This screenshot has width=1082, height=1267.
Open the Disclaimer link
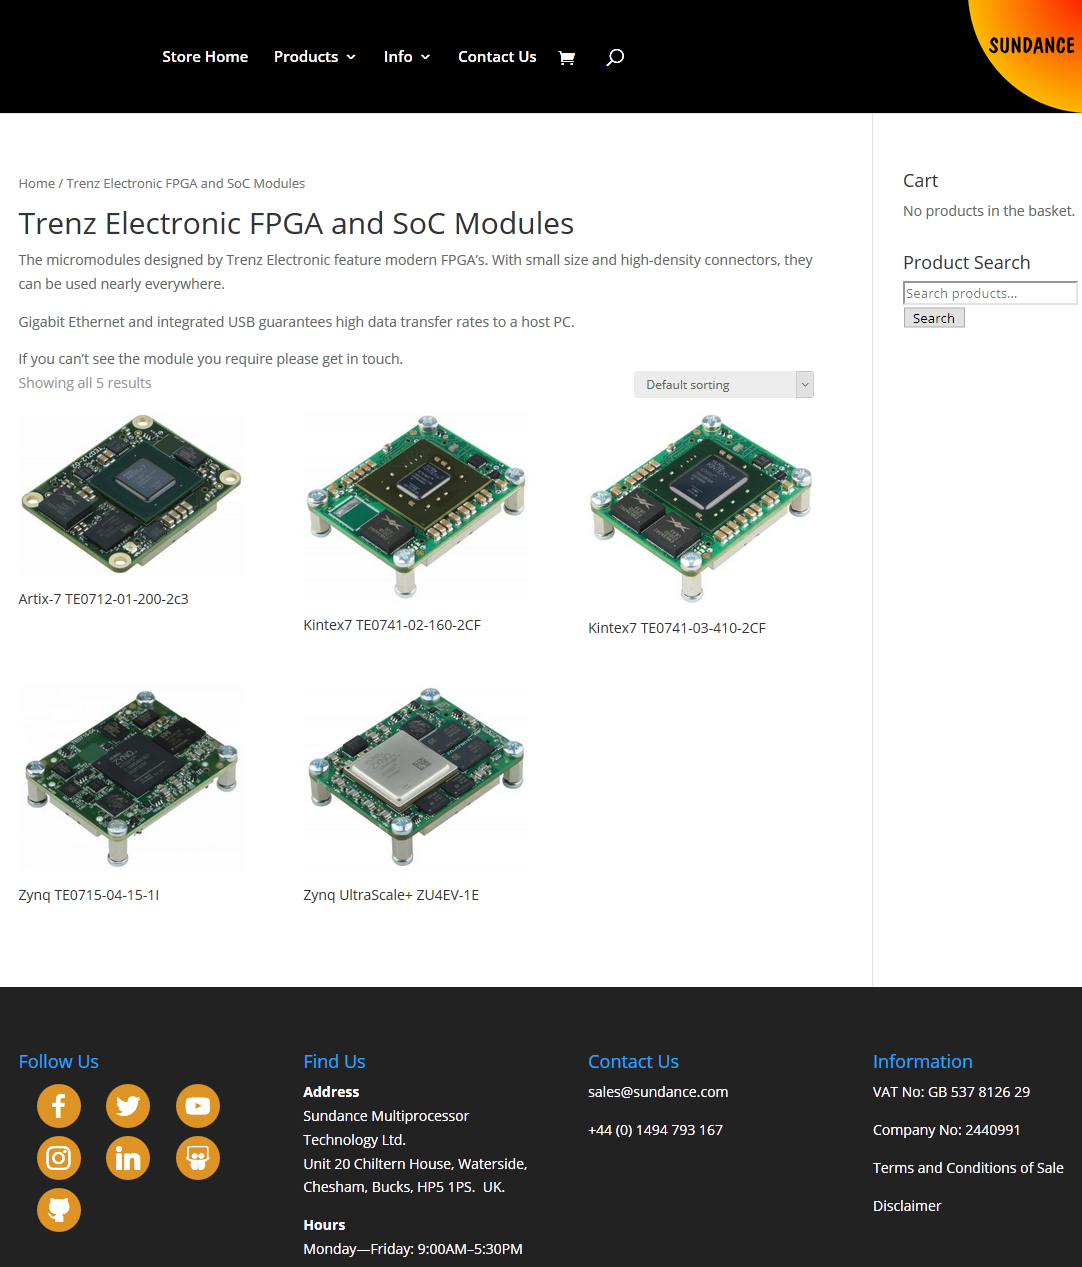pos(907,1206)
